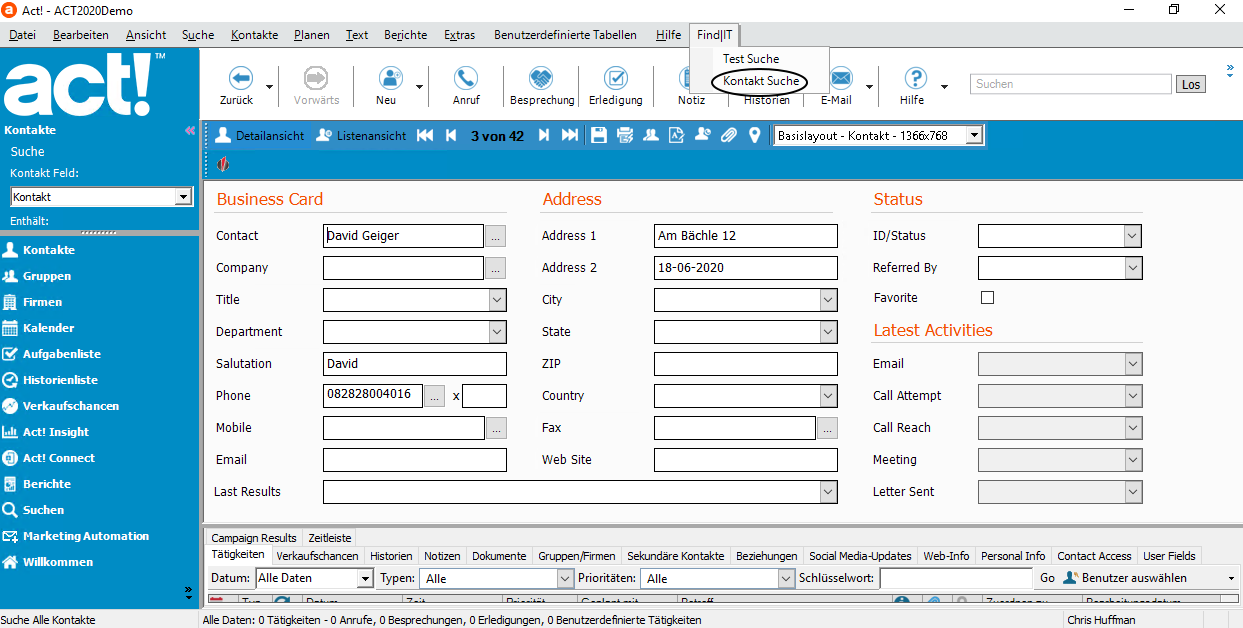This screenshot has width=1243, height=628.
Task: Open Besprechung handshake icon
Action: point(541,78)
